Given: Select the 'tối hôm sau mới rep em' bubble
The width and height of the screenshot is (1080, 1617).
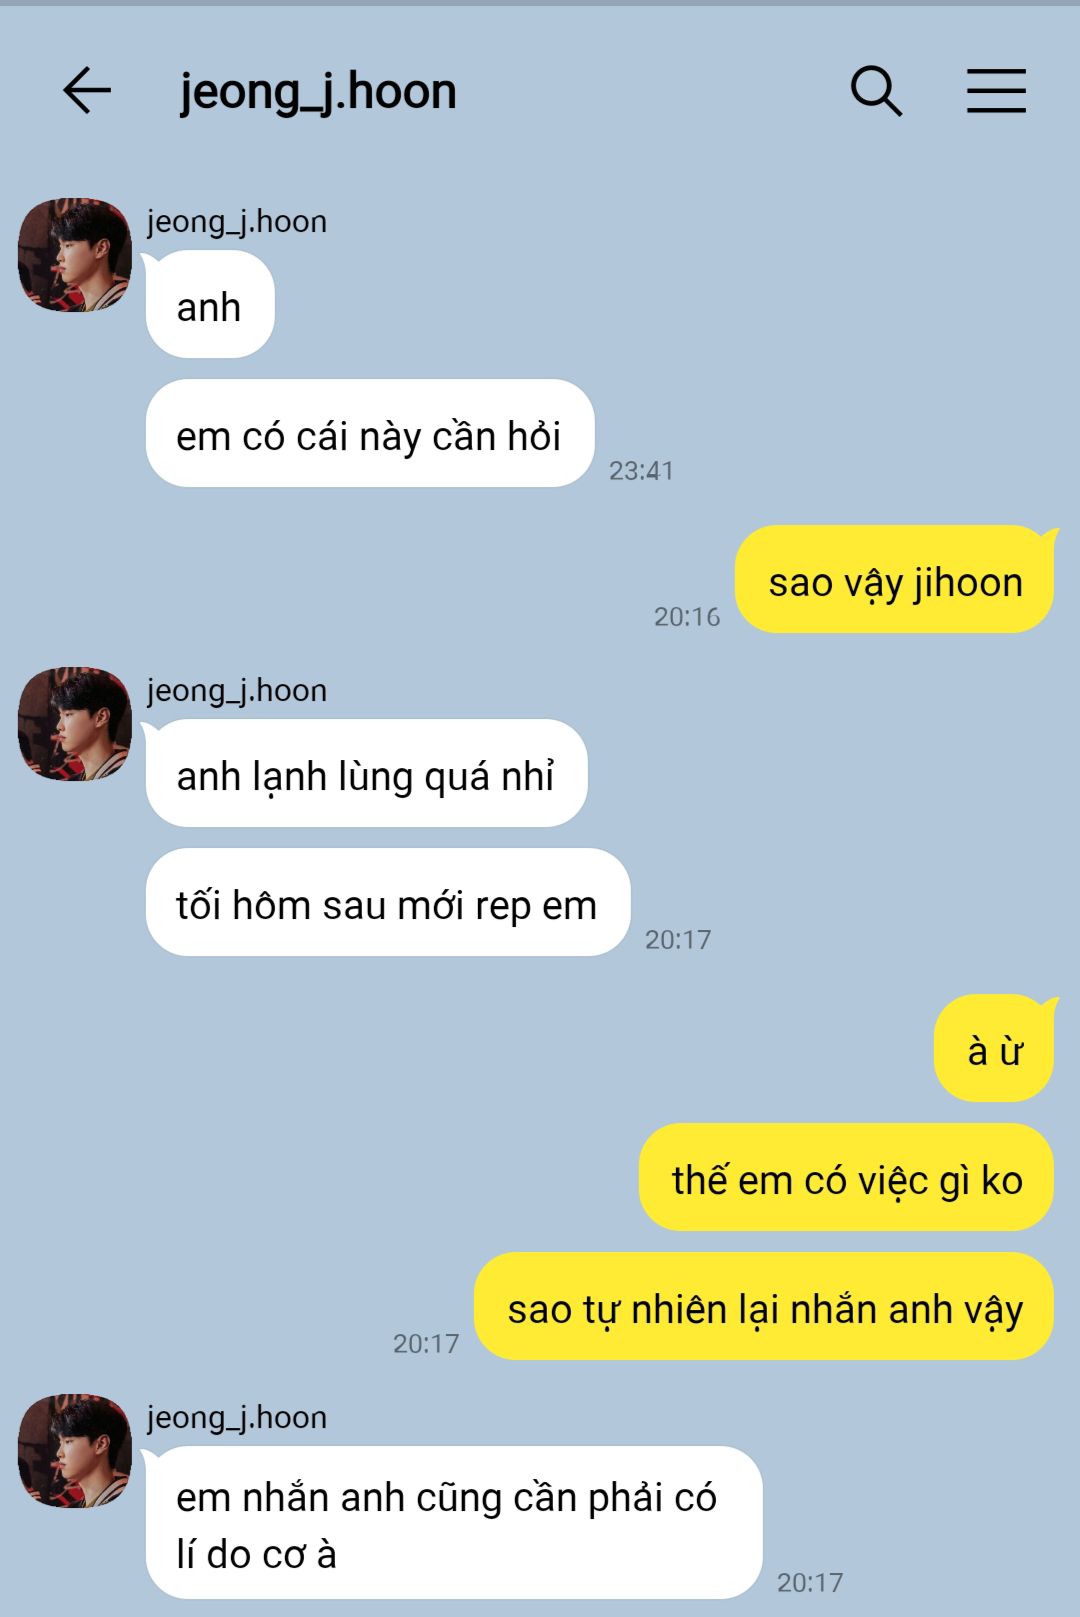Looking at the screenshot, I should pyautogui.click(x=388, y=902).
